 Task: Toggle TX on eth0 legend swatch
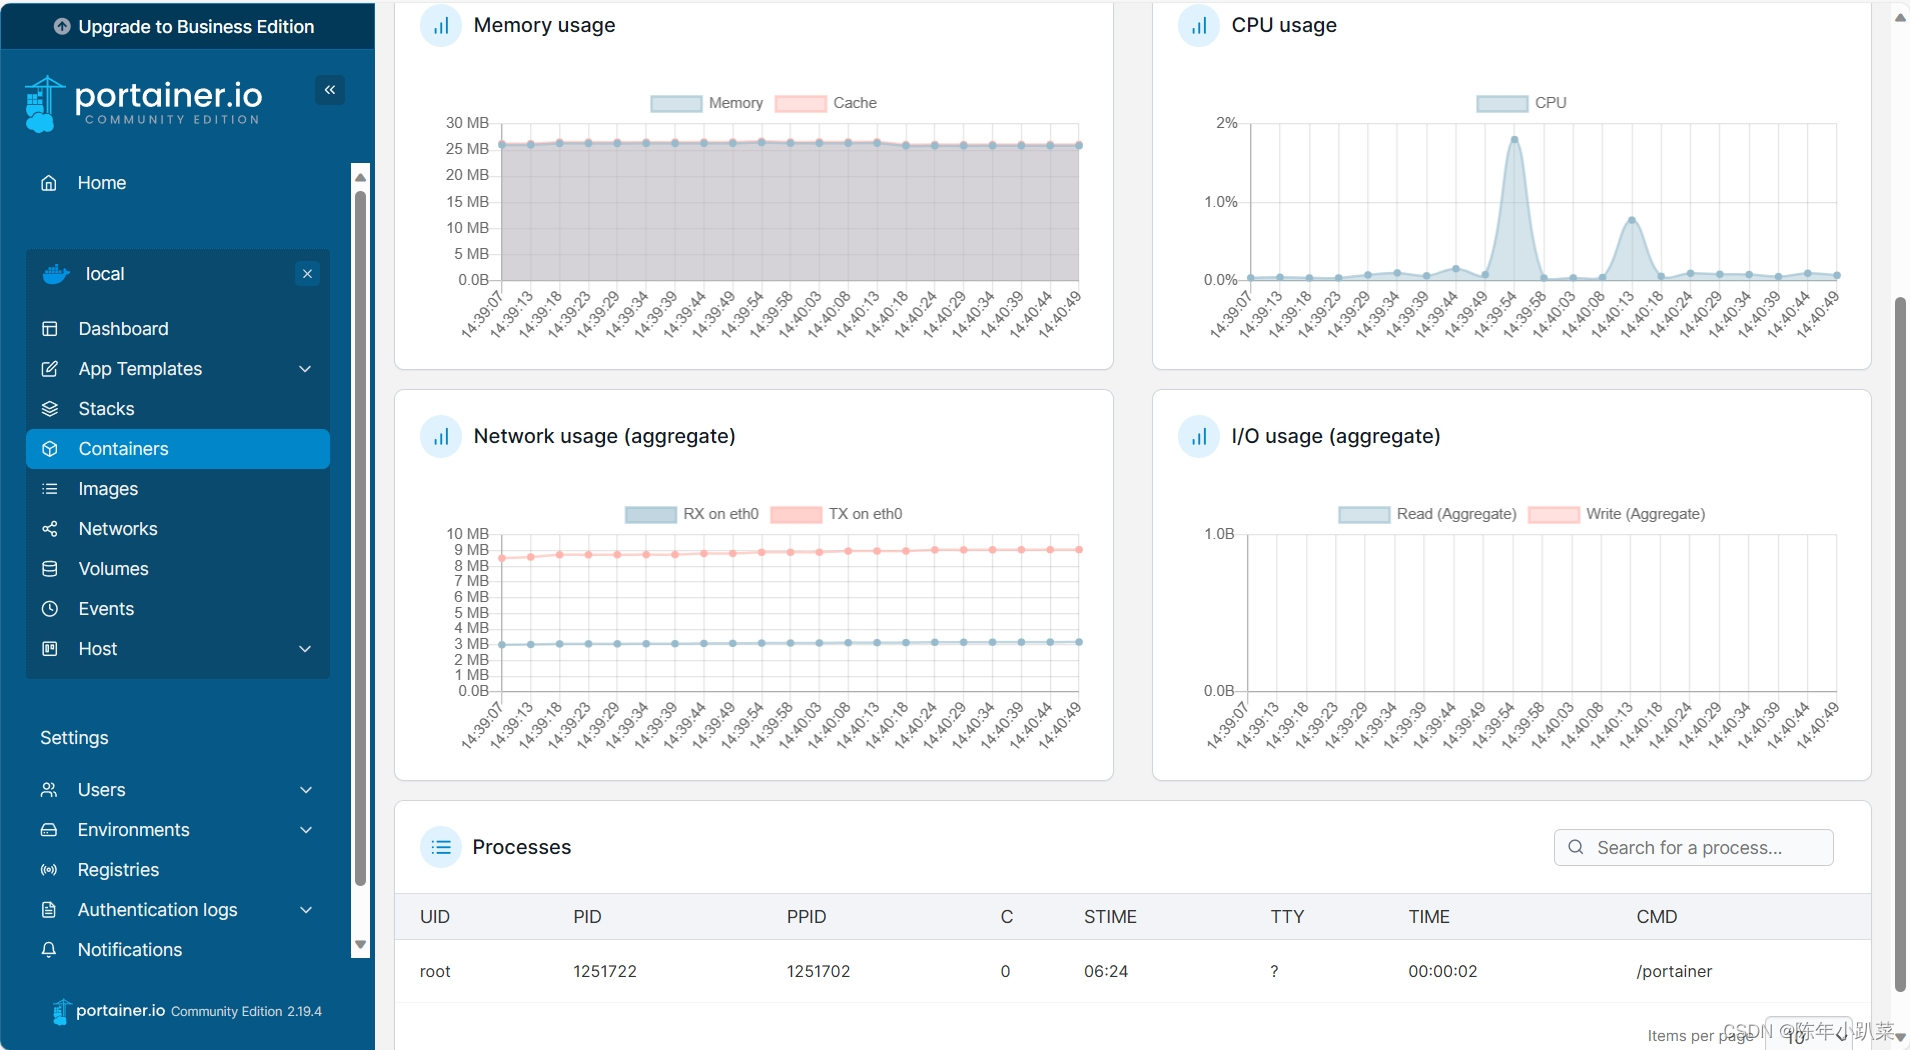pyautogui.click(x=796, y=514)
